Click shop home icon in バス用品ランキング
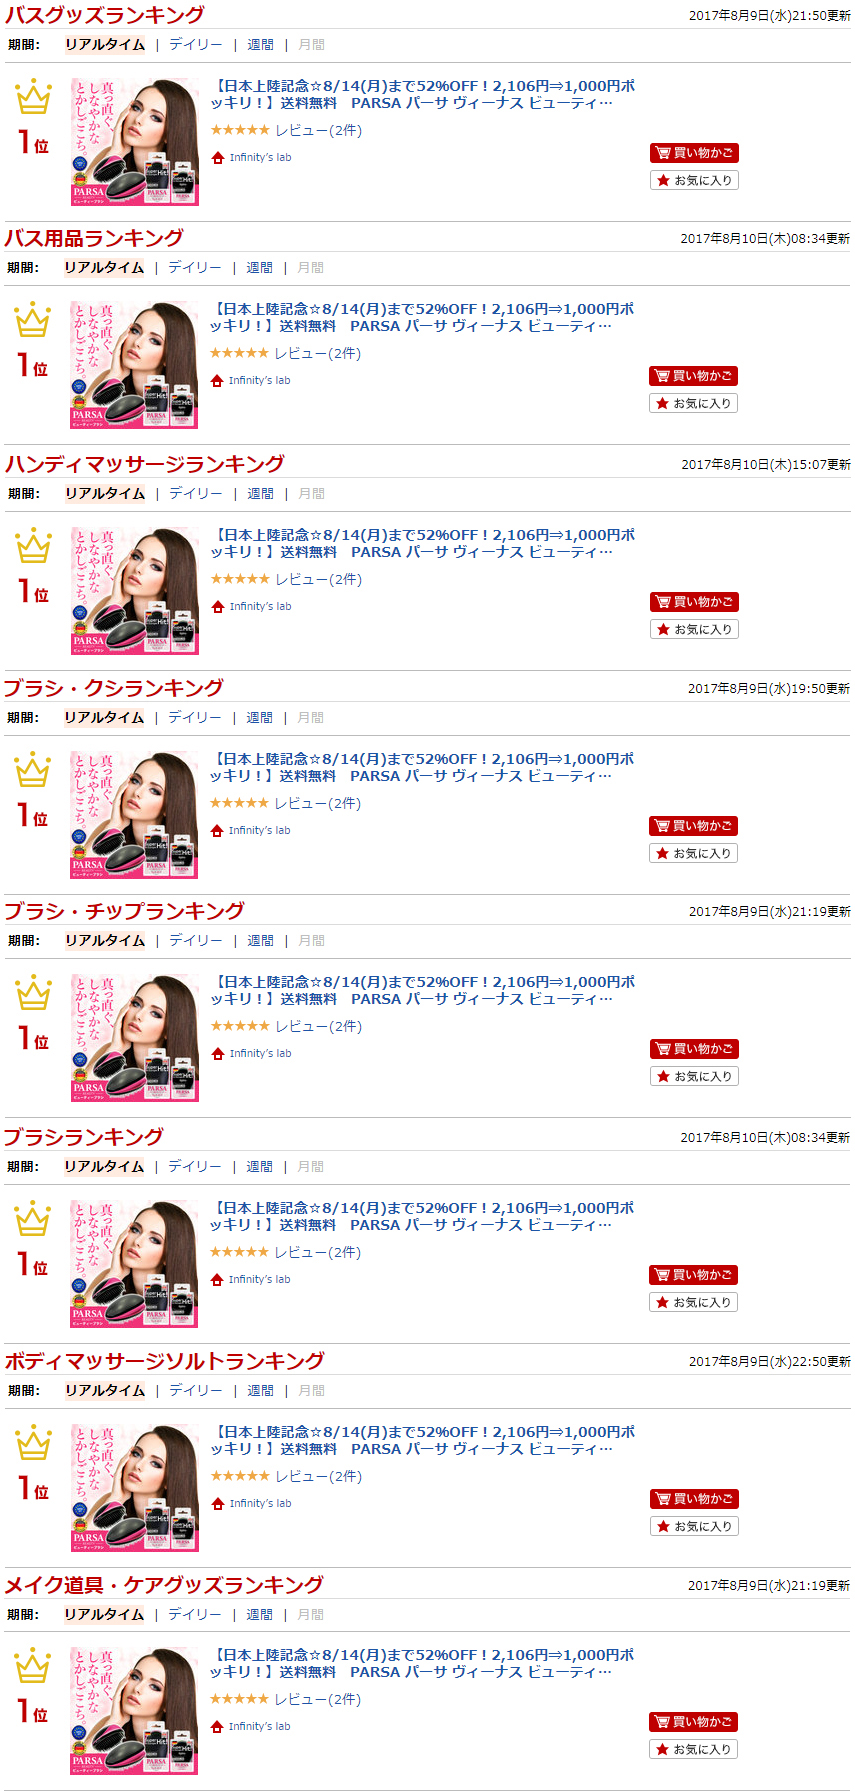 (217, 380)
